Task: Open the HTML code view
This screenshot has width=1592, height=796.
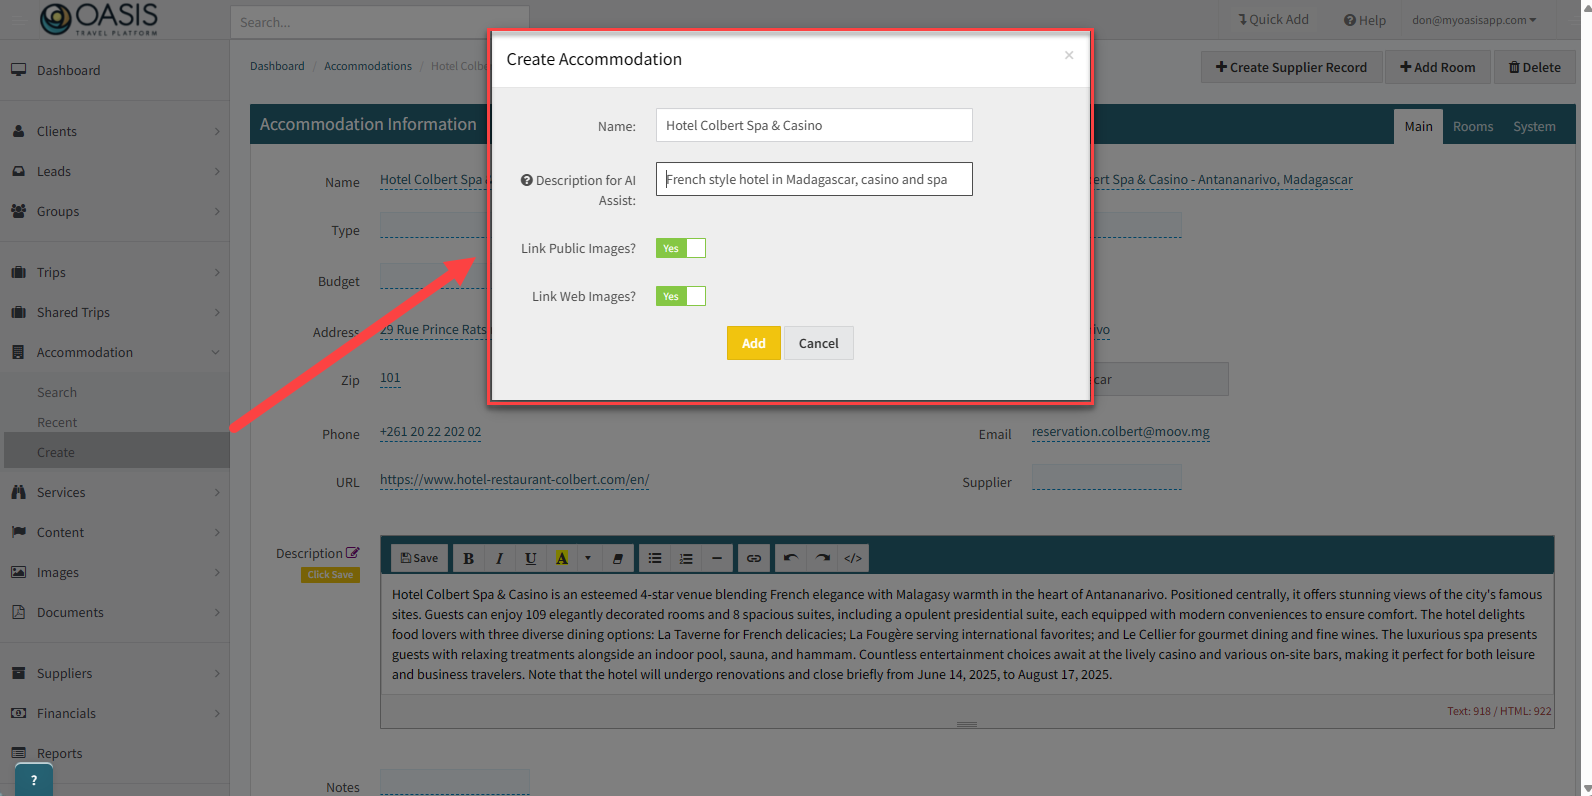Action: 853,558
